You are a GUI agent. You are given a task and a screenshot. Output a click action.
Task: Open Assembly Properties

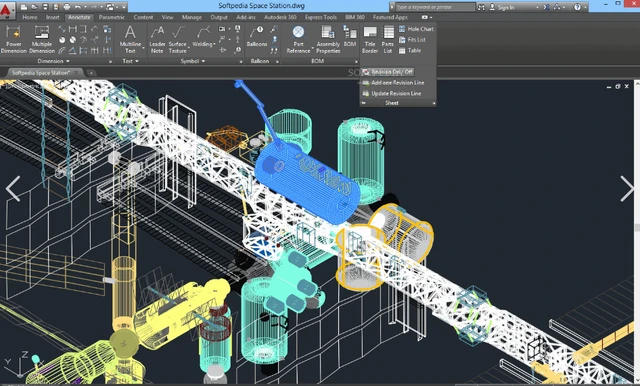328,39
